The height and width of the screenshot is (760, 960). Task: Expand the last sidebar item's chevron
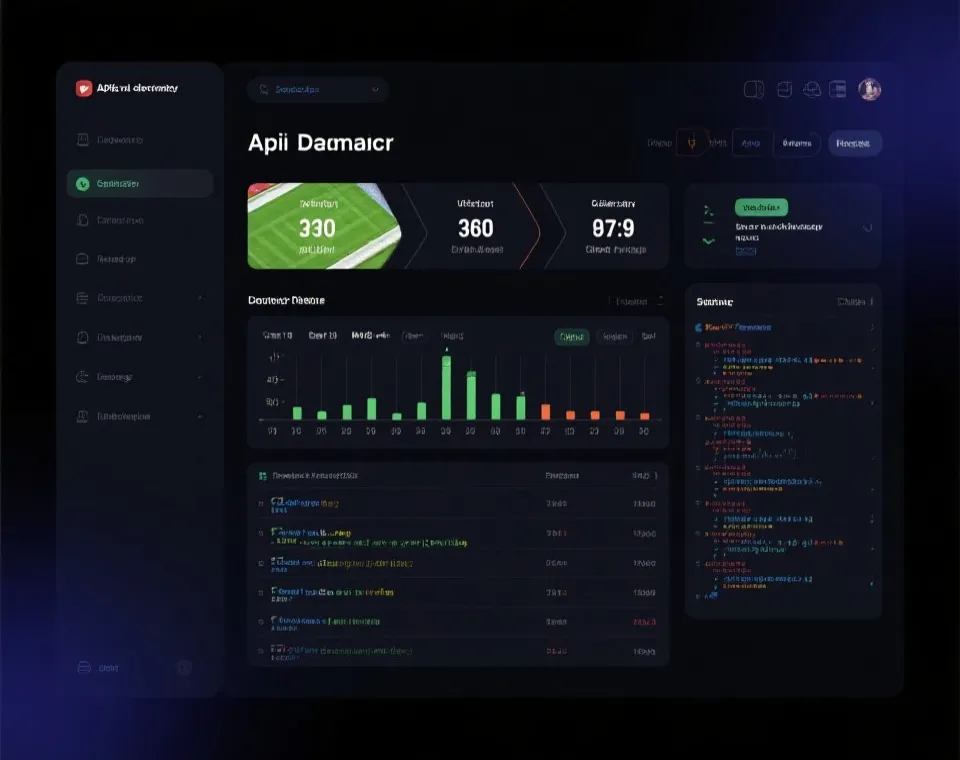200,416
